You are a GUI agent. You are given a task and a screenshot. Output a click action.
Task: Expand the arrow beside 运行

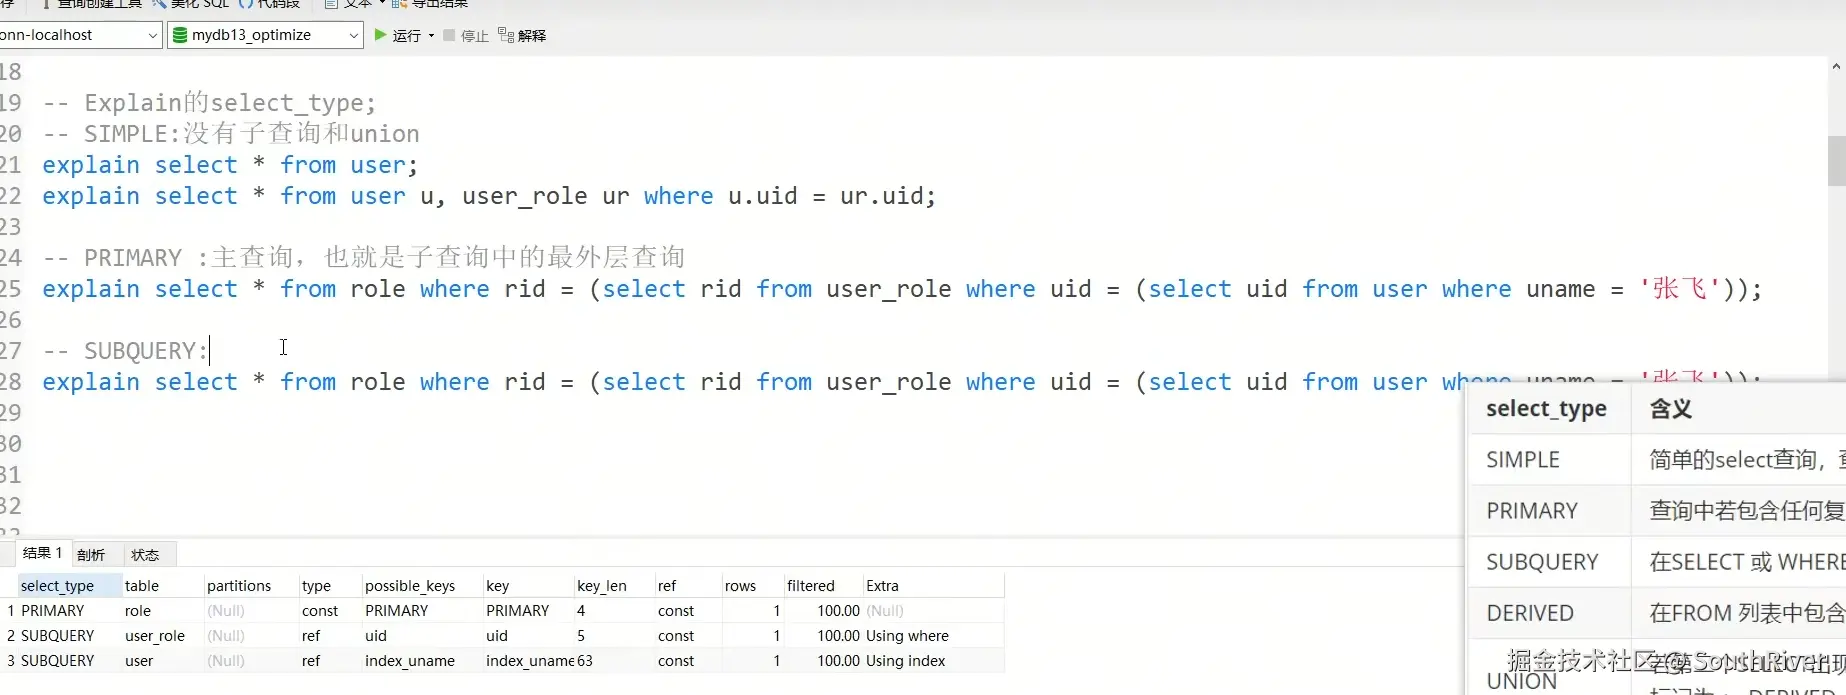tap(431, 36)
